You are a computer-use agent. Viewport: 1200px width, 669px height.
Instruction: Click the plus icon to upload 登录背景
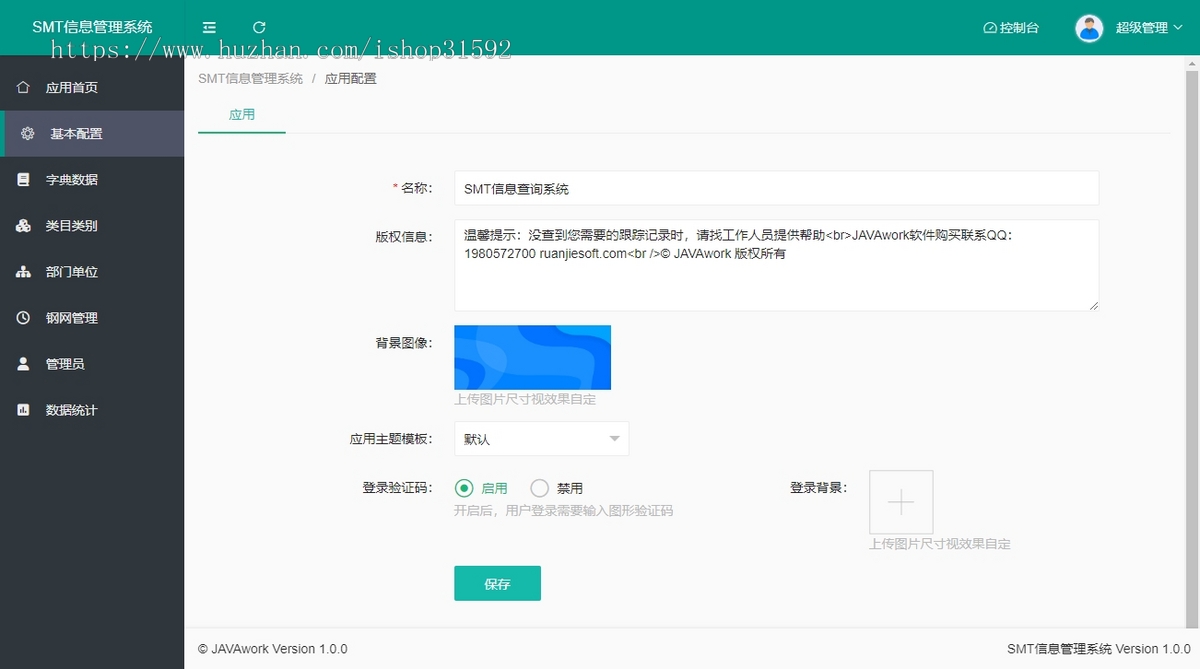(901, 502)
